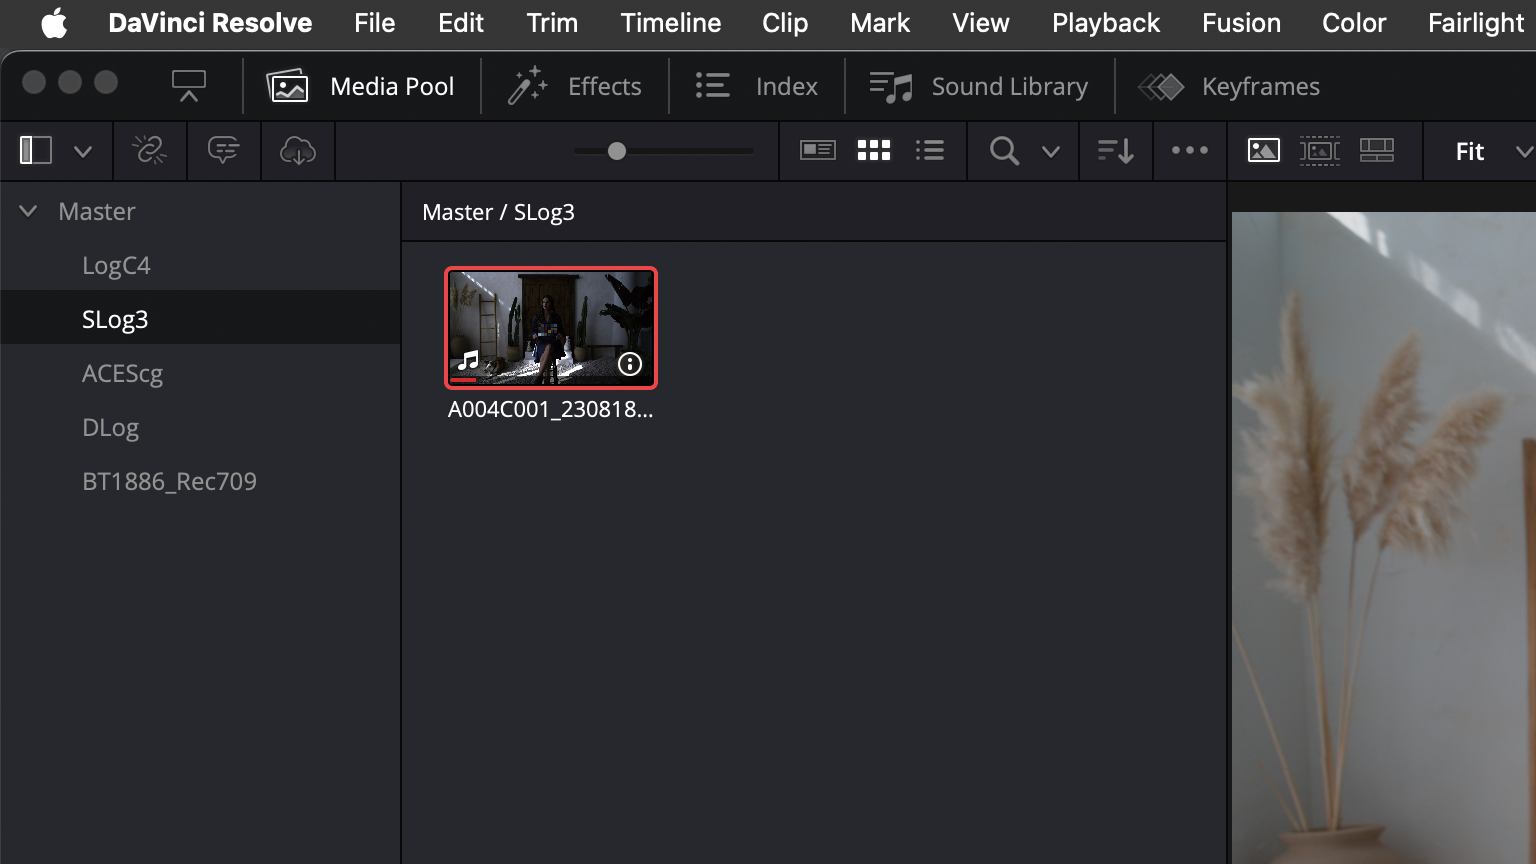Open the Apple menu

click(54, 23)
